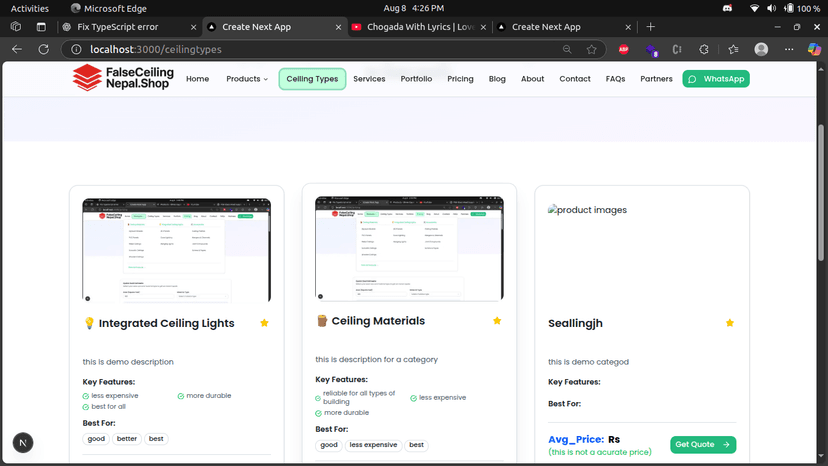Click the green WhatsApp button
Image resolution: width=828 pixels, height=466 pixels.
tap(716, 79)
